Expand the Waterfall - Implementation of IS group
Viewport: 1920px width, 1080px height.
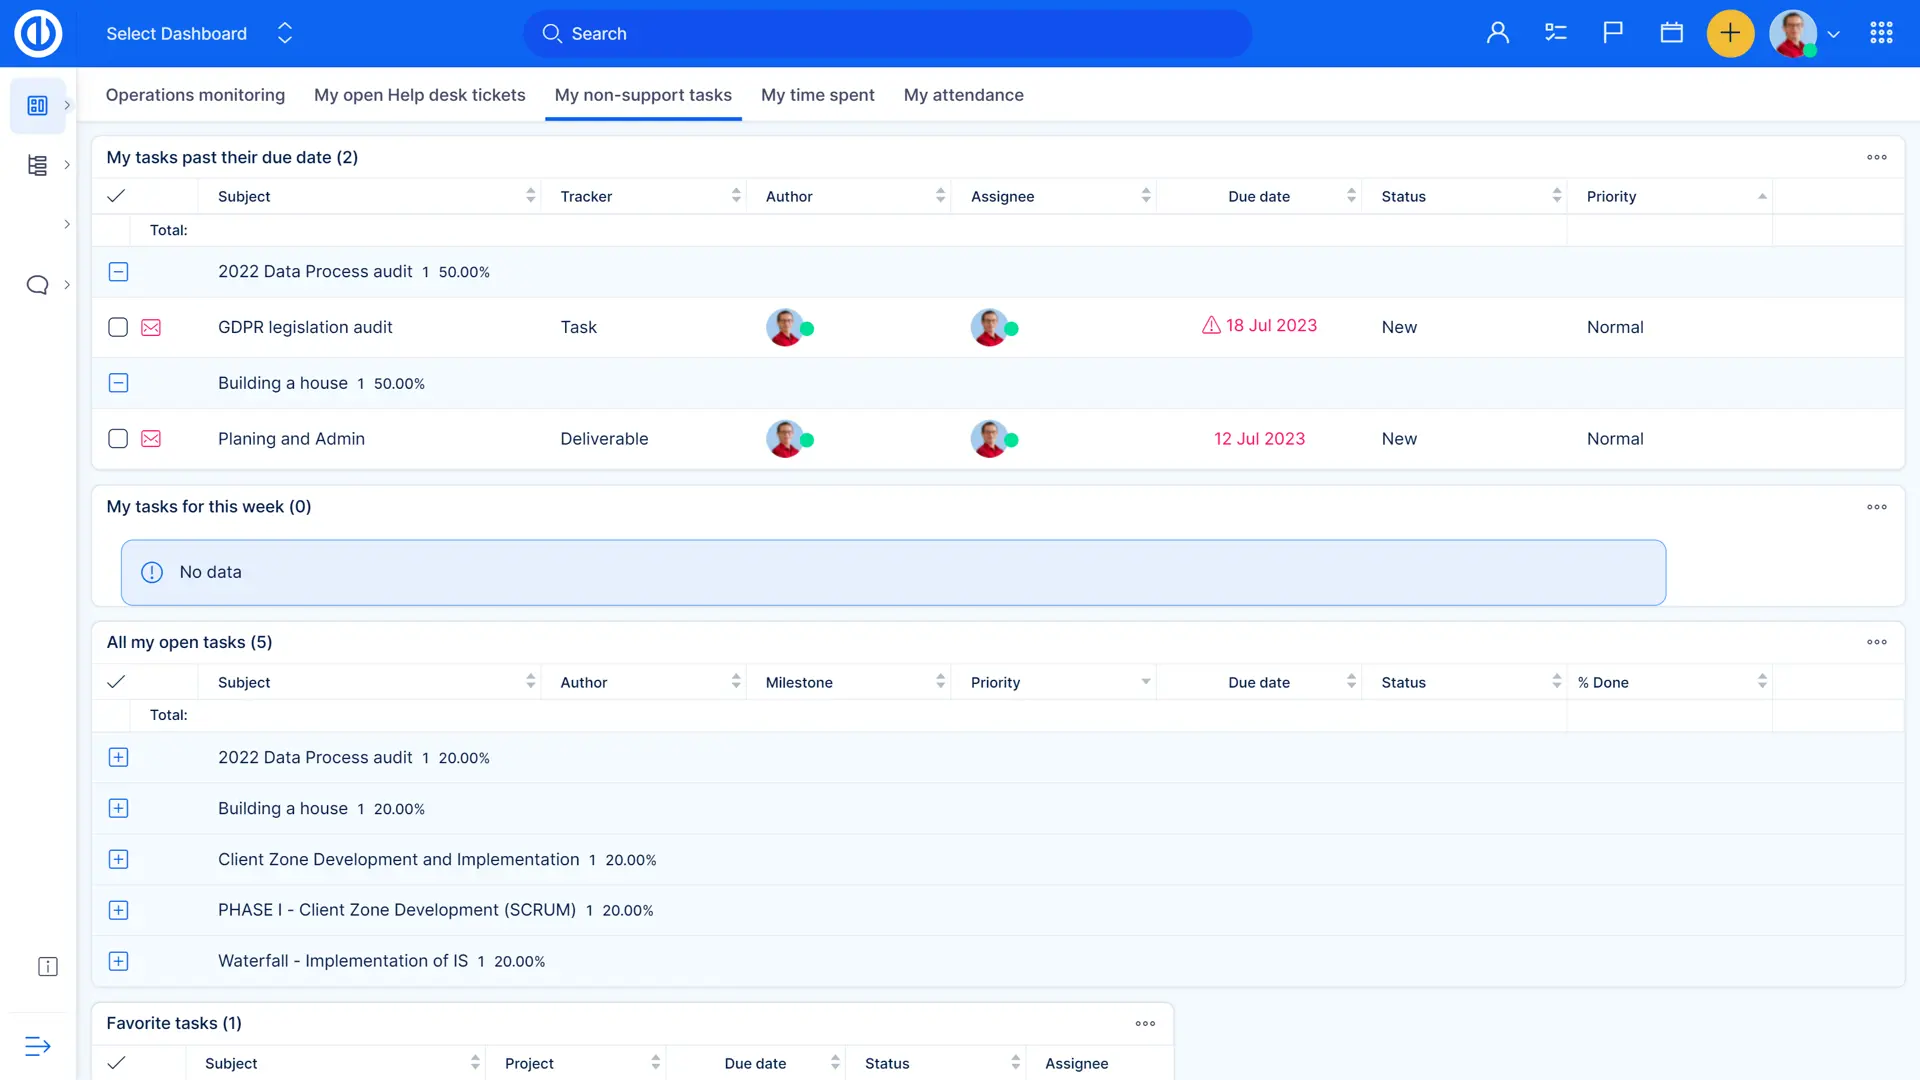click(x=118, y=961)
